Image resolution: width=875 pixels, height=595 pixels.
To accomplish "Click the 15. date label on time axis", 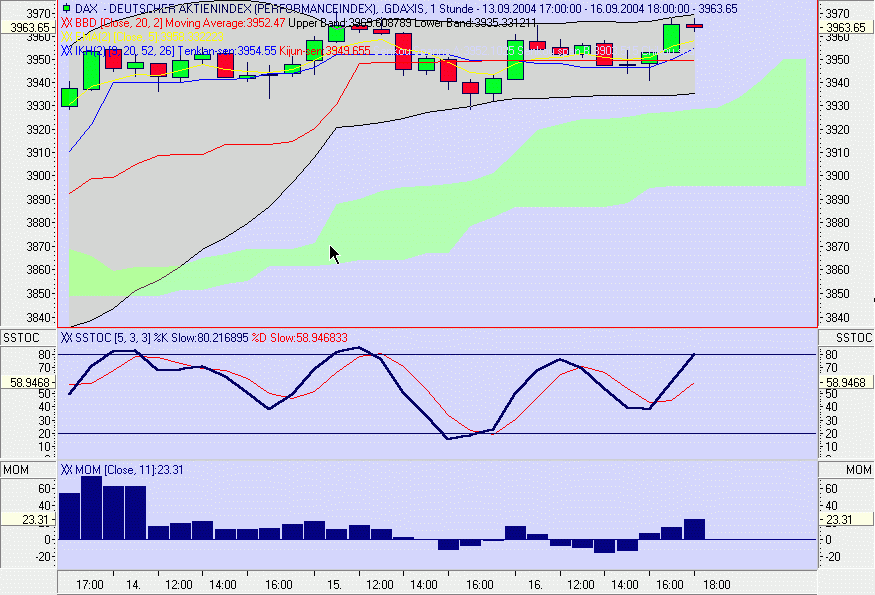I will coord(334,584).
